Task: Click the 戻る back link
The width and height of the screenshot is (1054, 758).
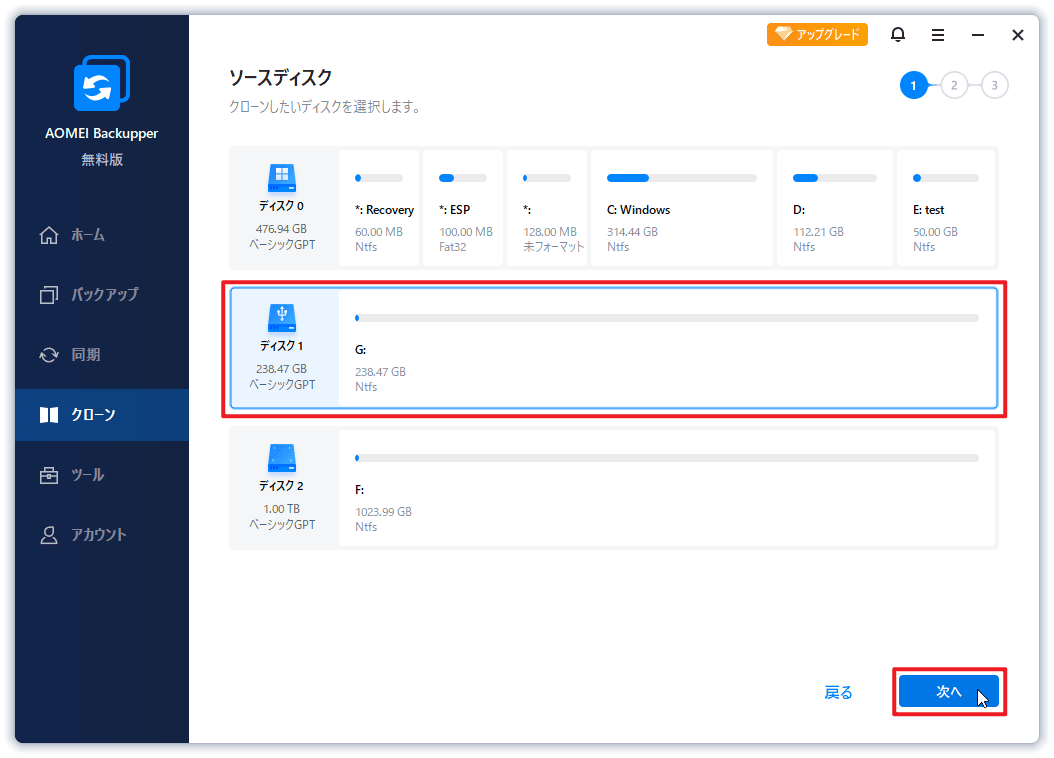Action: point(838,692)
